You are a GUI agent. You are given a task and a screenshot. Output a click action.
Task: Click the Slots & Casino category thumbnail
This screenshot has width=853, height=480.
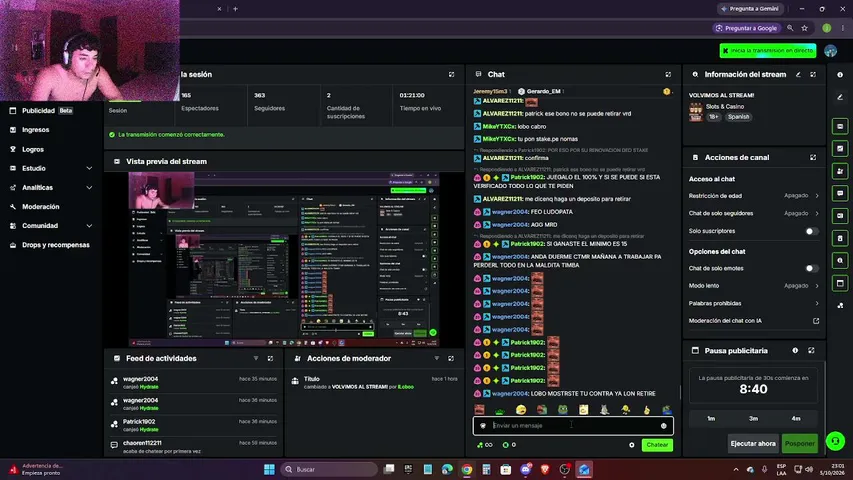click(x=696, y=112)
